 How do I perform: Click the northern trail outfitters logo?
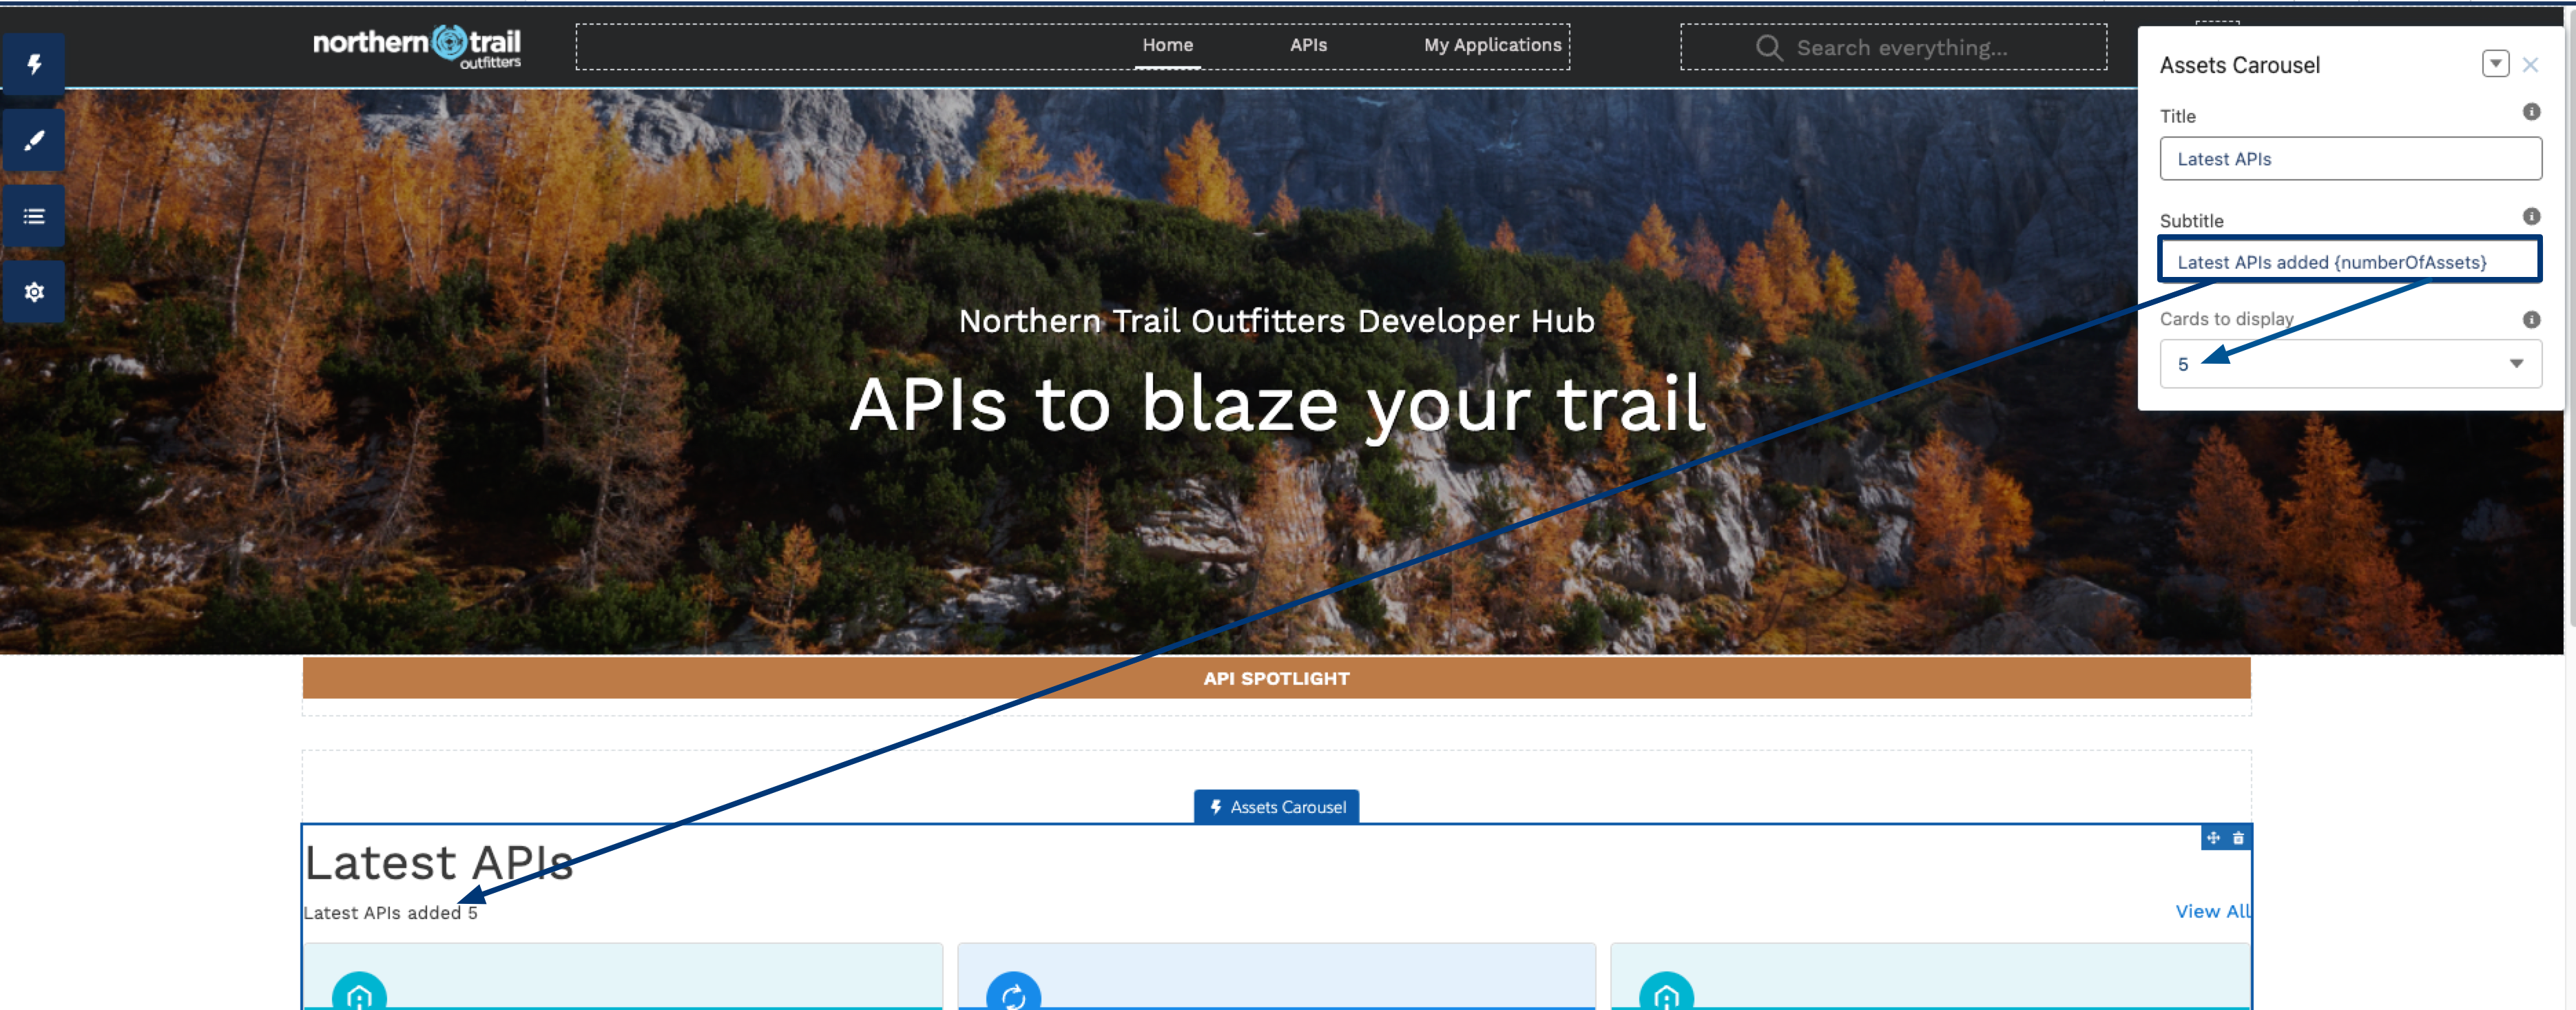click(417, 46)
